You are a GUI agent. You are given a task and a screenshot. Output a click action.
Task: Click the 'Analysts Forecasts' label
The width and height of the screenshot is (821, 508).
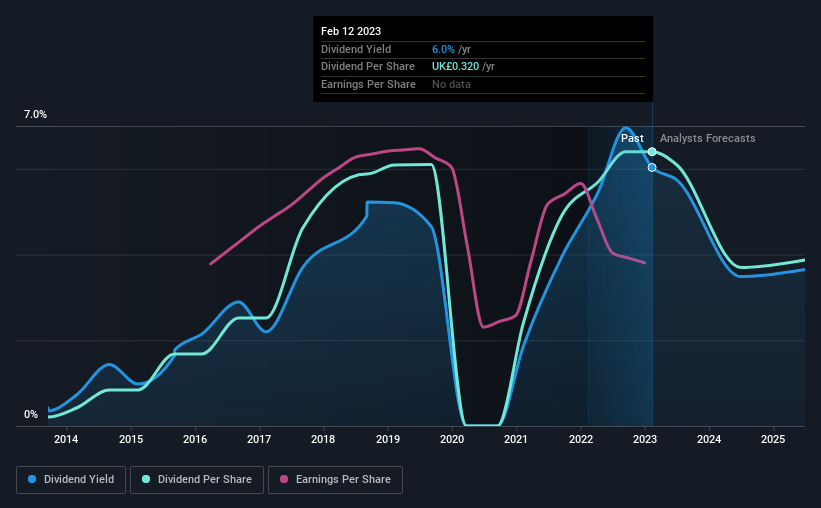[x=707, y=138]
